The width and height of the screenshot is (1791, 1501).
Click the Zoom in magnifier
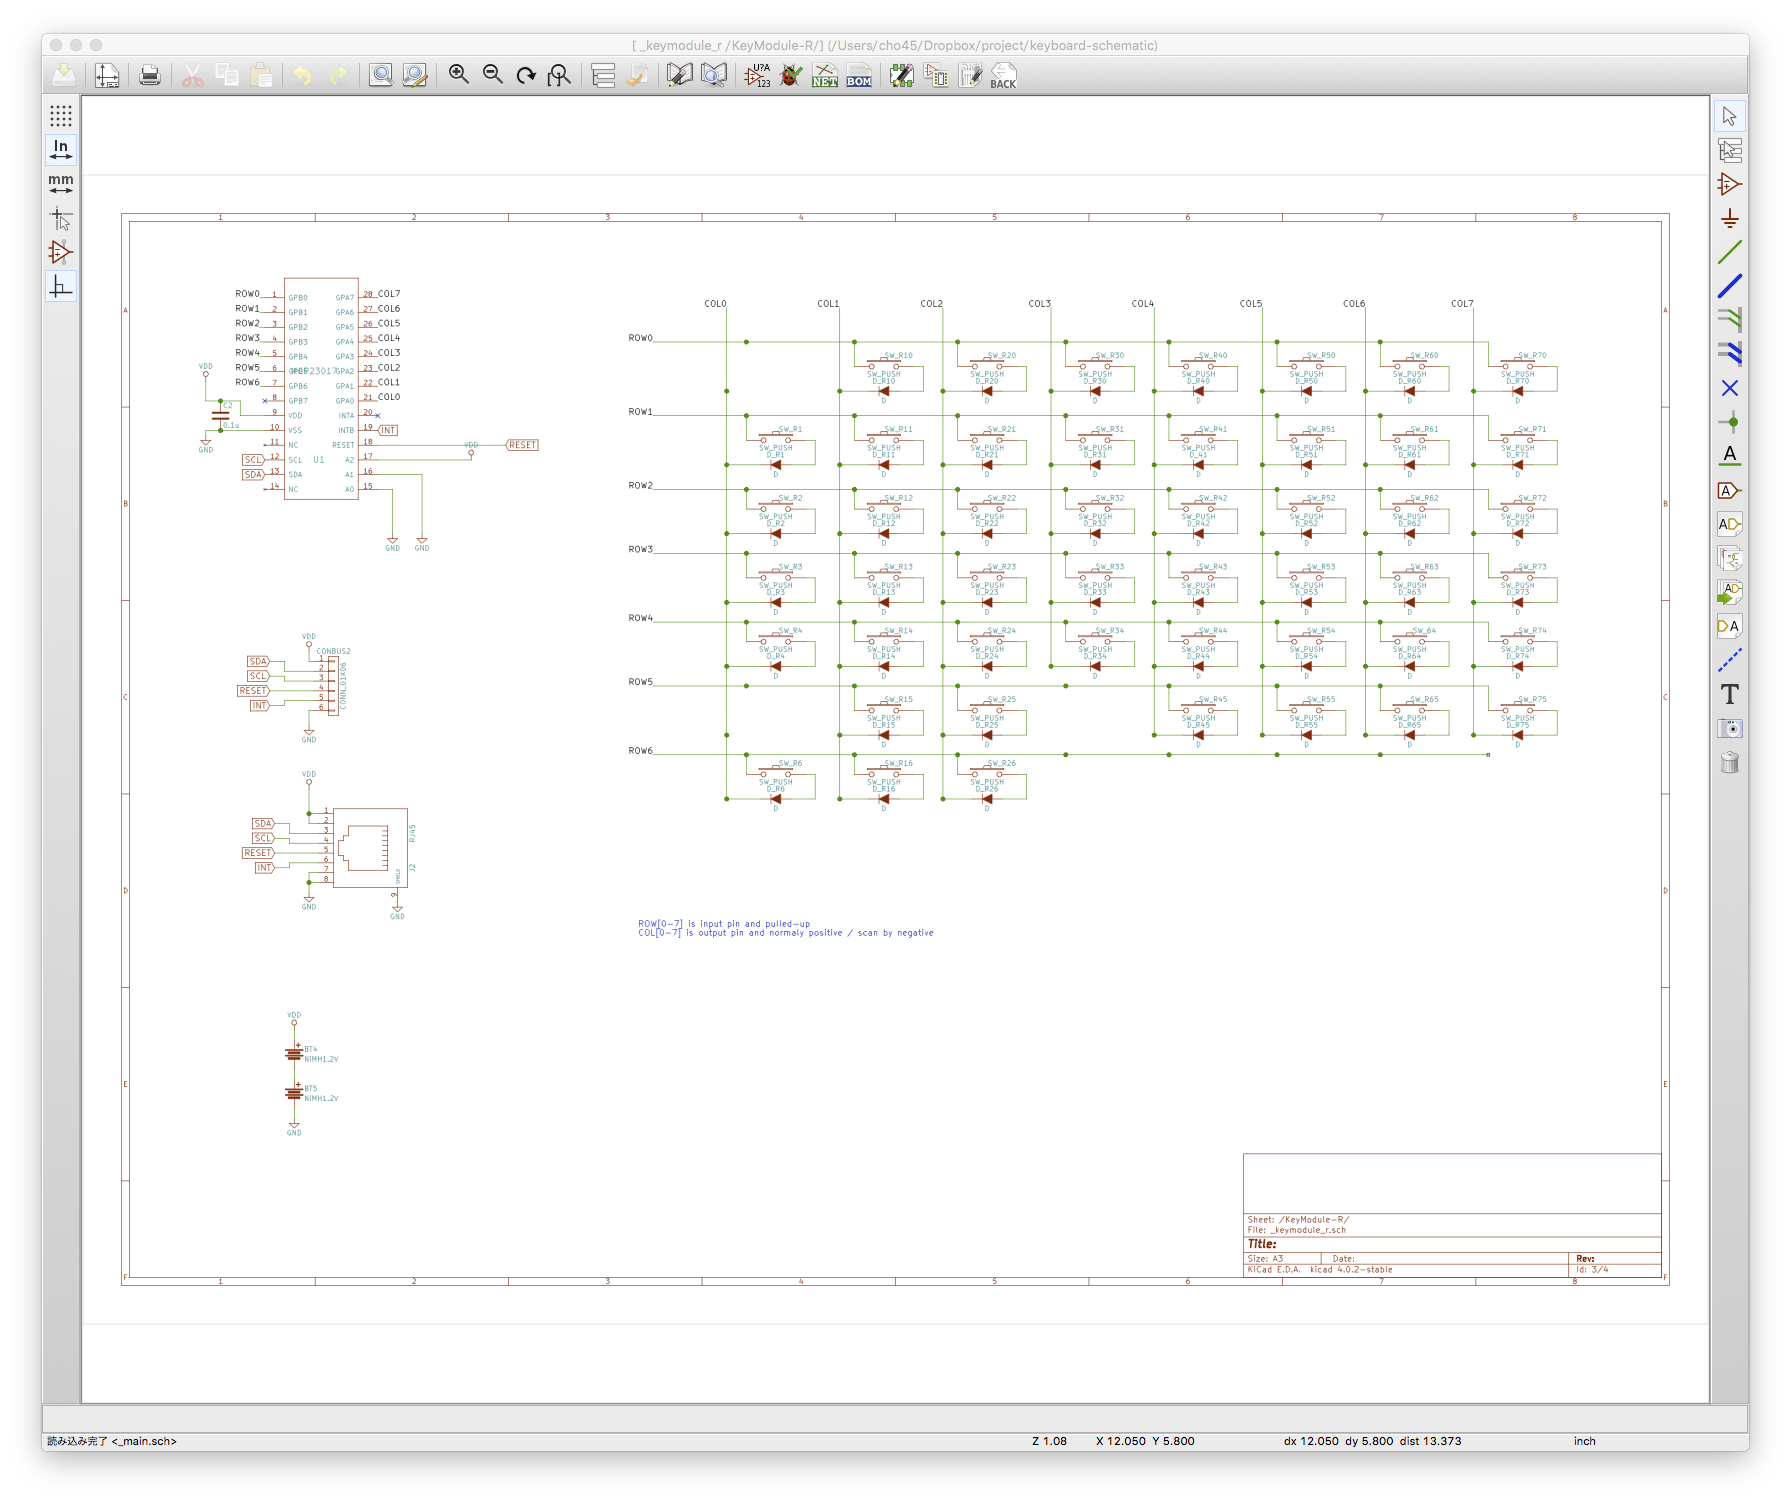(x=459, y=76)
